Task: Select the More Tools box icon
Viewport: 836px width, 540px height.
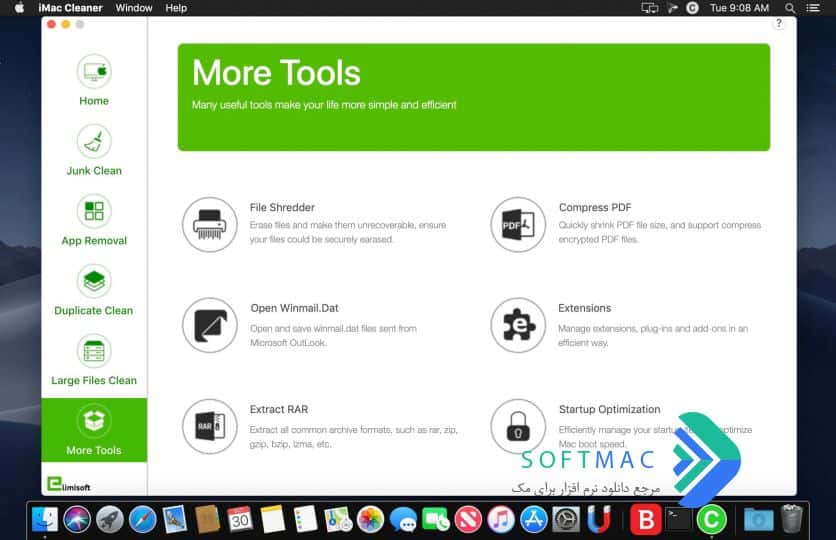Action: pyautogui.click(x=94, y=421)
